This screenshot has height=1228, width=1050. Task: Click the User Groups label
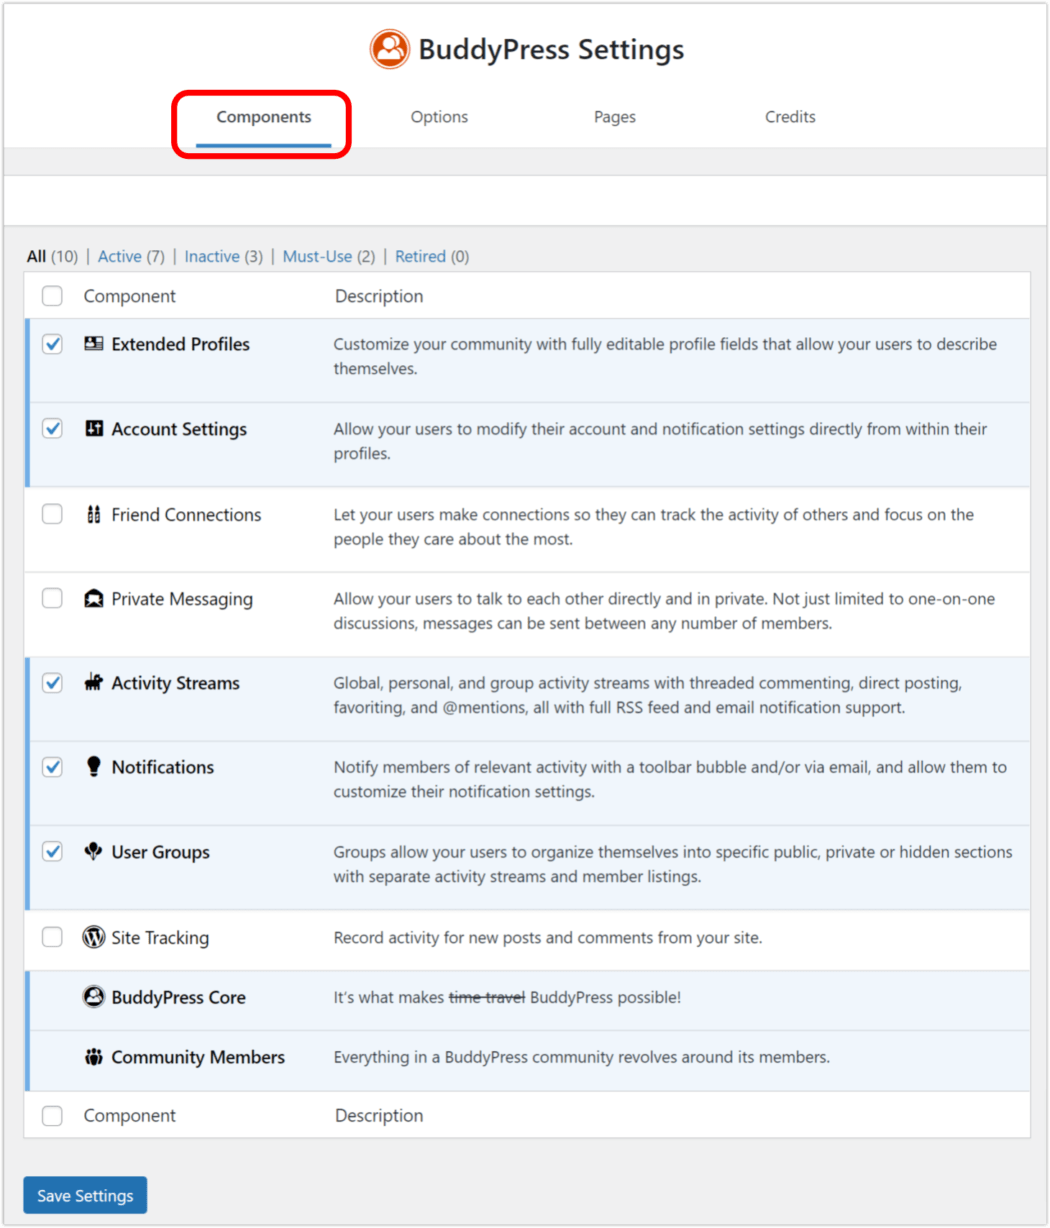click(x=161, y=852)
